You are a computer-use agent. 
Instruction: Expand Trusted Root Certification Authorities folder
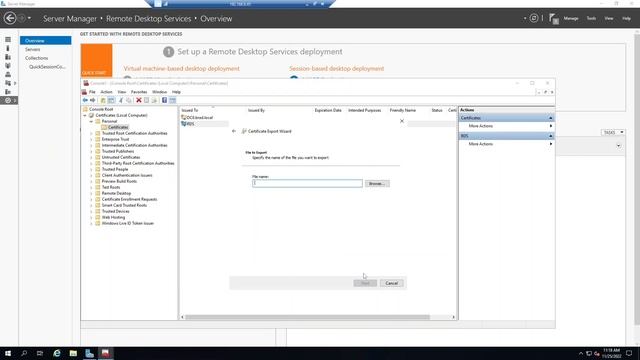(x=91, y=133)
